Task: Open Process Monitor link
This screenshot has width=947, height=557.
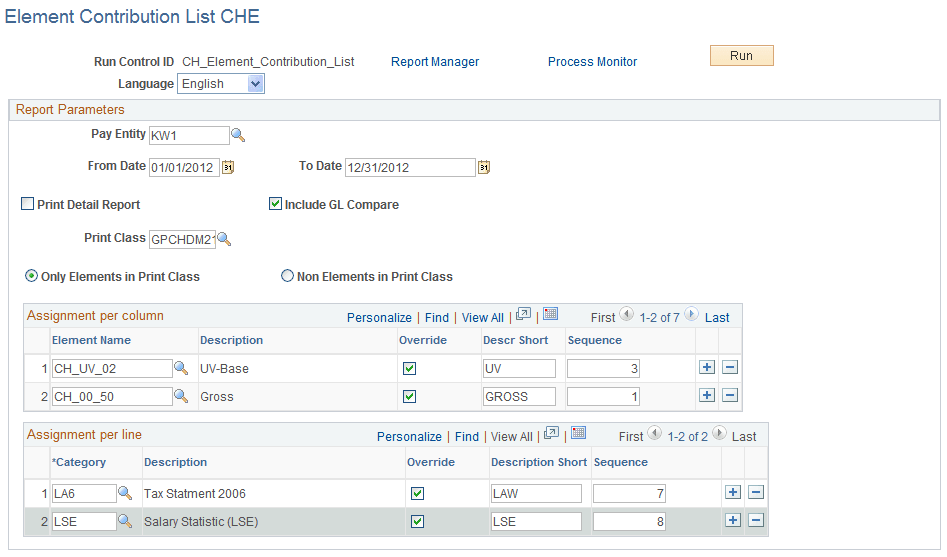Action: 592,62
